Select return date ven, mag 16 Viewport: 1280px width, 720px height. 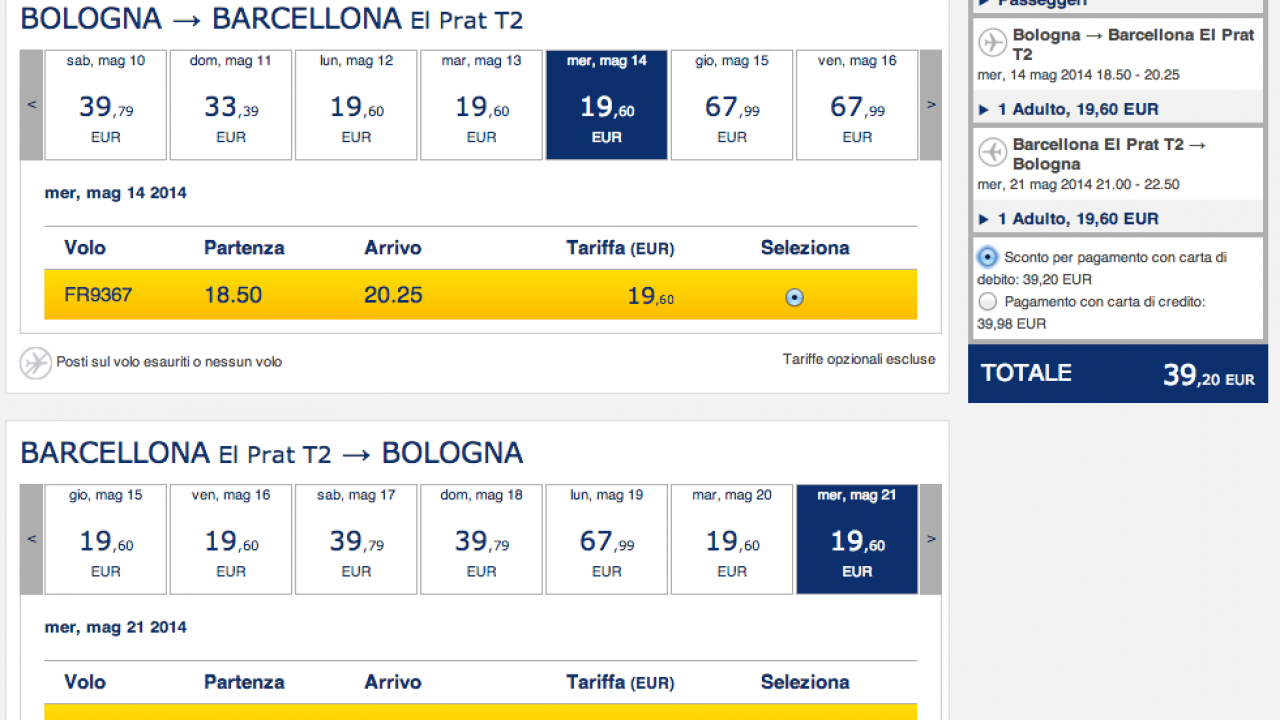pos(231,539)
